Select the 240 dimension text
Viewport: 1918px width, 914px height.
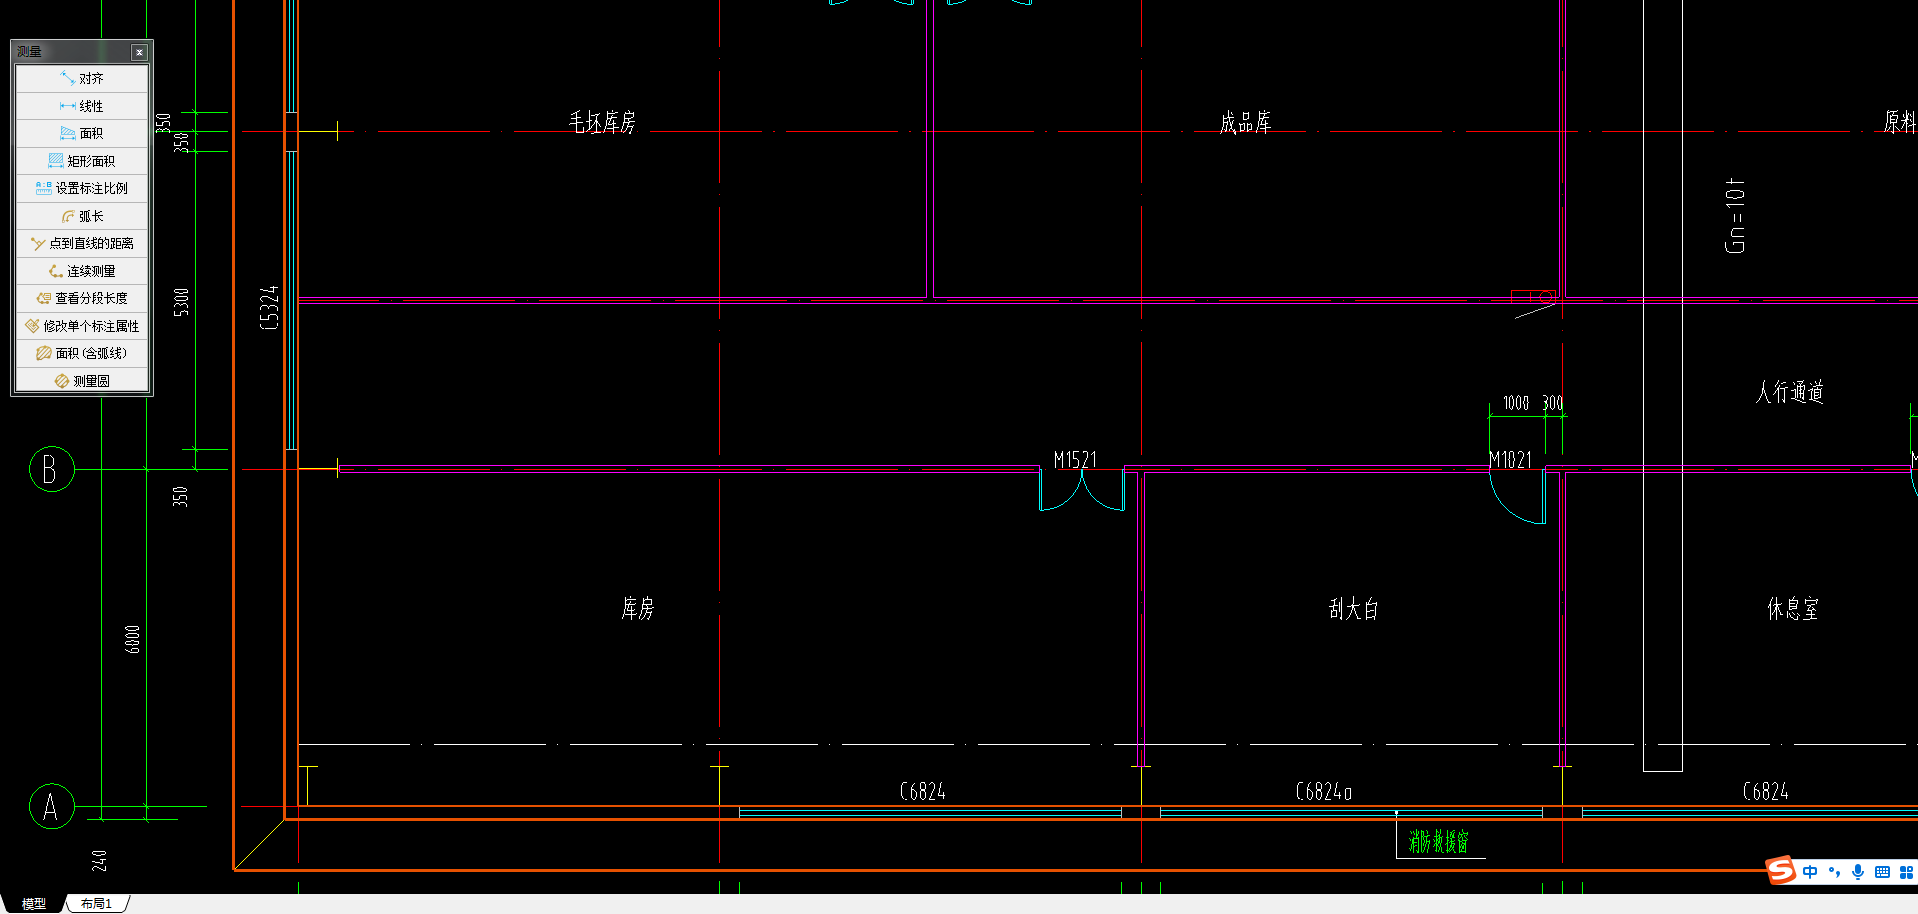point(99,860)
